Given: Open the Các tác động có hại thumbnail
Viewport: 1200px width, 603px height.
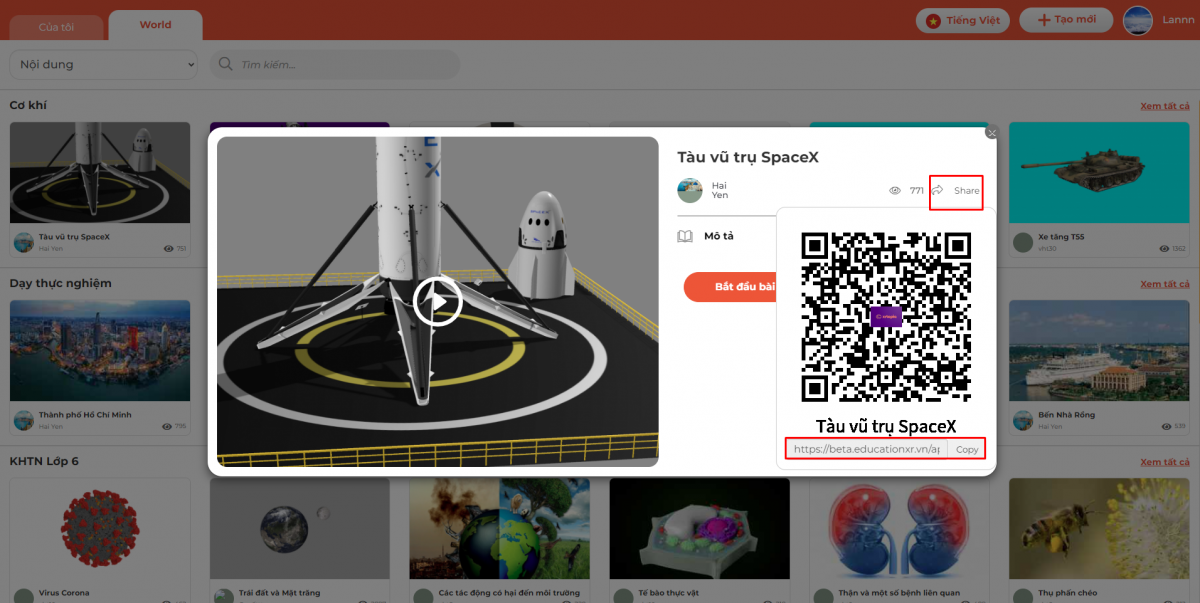Looking at the screenshot, I should (499, 528).
